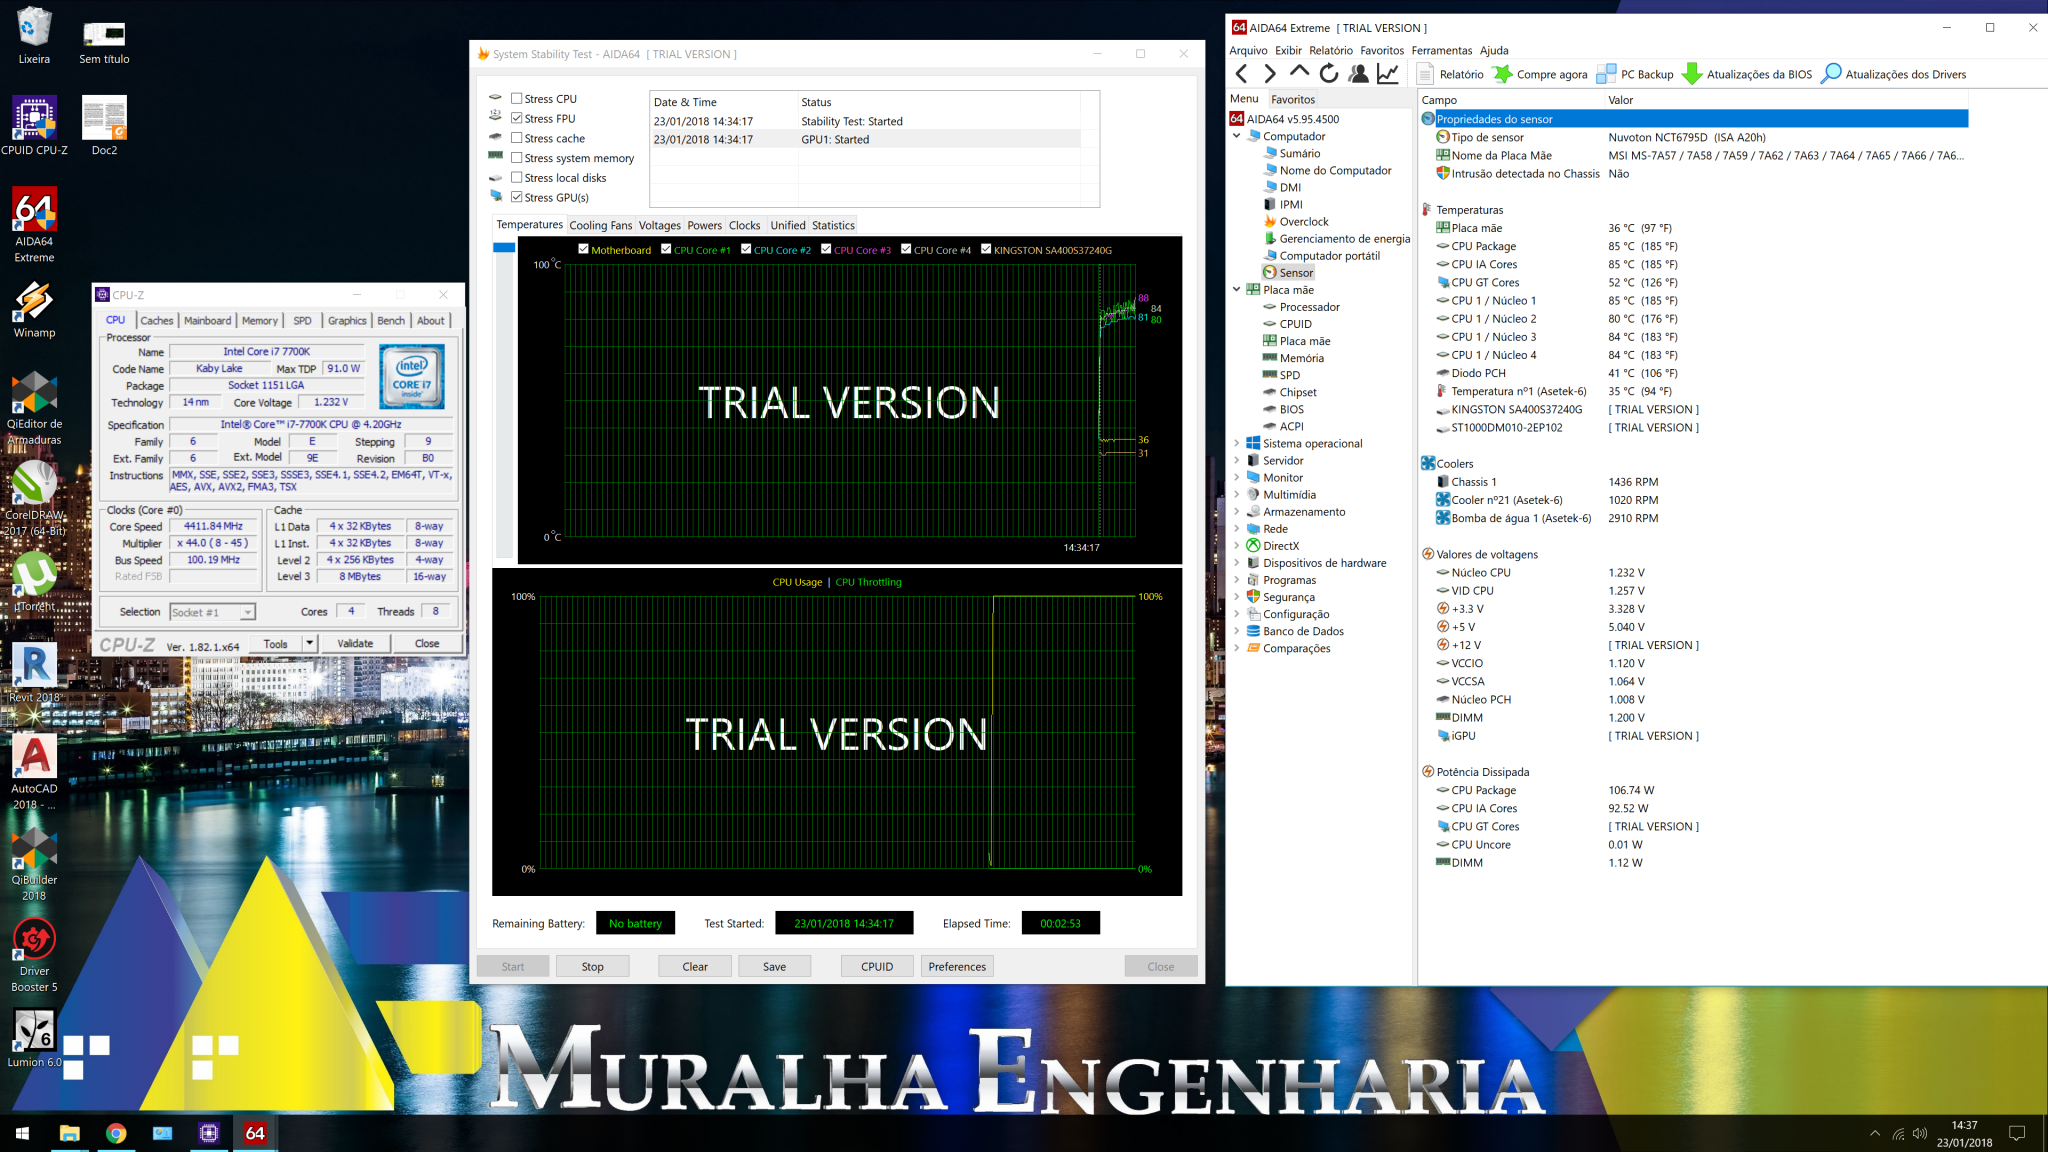Screen dimensions: 2048x1152
Task: Open the notification center icon in taskbar
Action: [x=2017, y=1133]
